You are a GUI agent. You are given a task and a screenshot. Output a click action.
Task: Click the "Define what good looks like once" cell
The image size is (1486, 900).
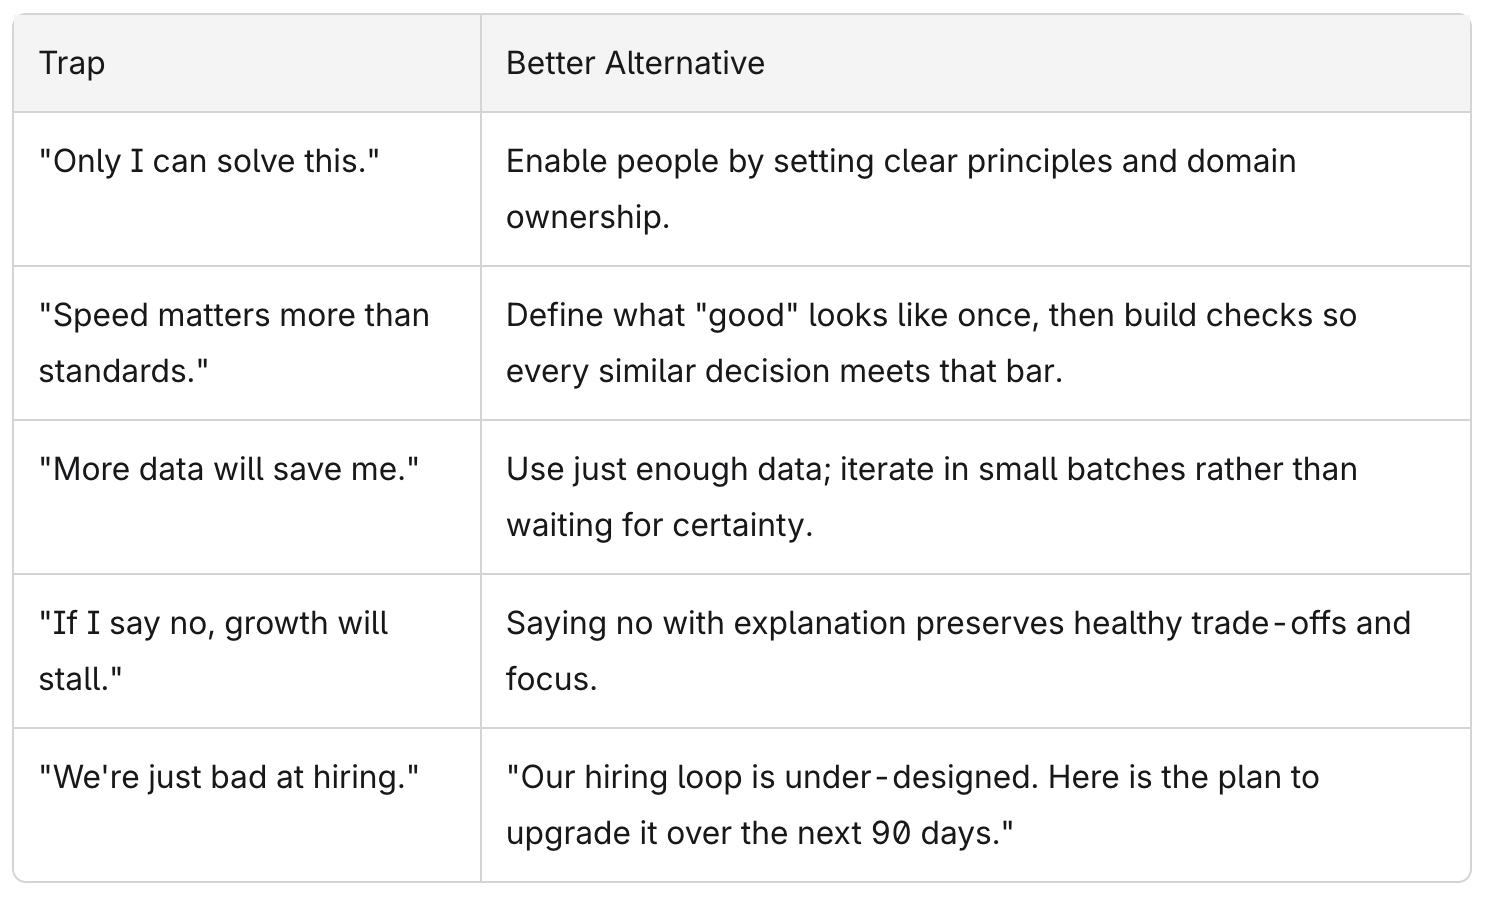[976, 343]
